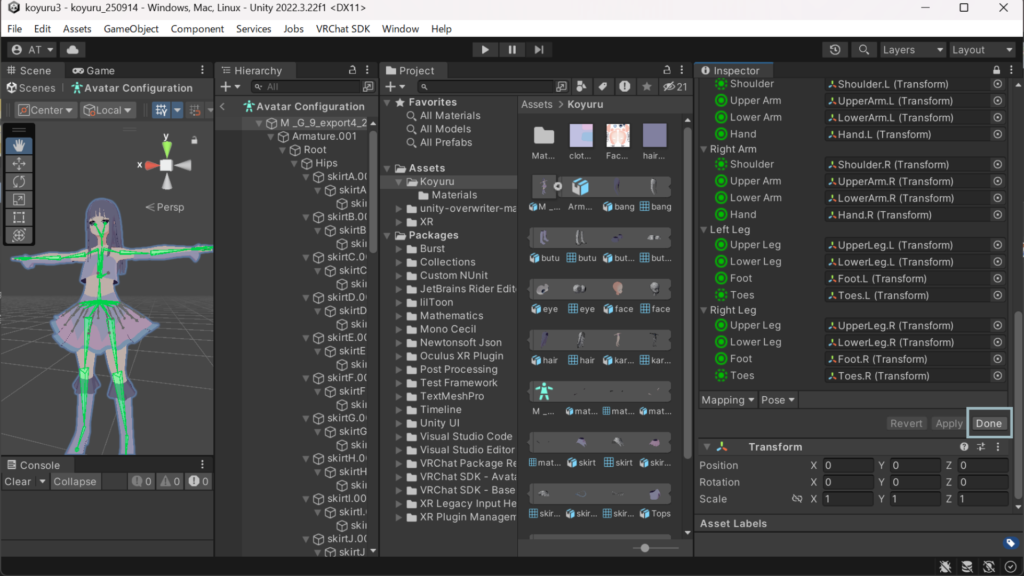Viewport: 1024px width, 576px height.
Task: Select the Move tool in Scene toolbar
Action: pyautogui.click(x=18, y=164)
